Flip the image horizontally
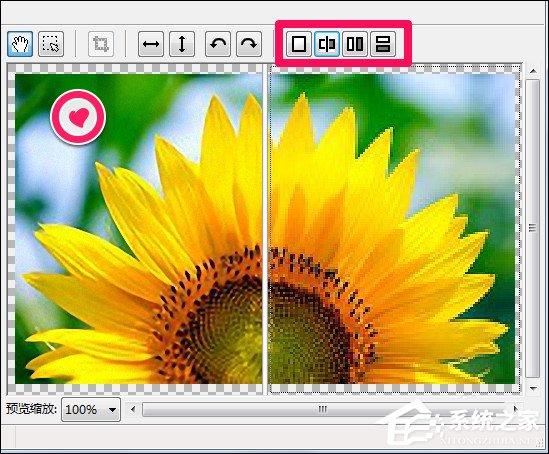 tap(151, 44)
